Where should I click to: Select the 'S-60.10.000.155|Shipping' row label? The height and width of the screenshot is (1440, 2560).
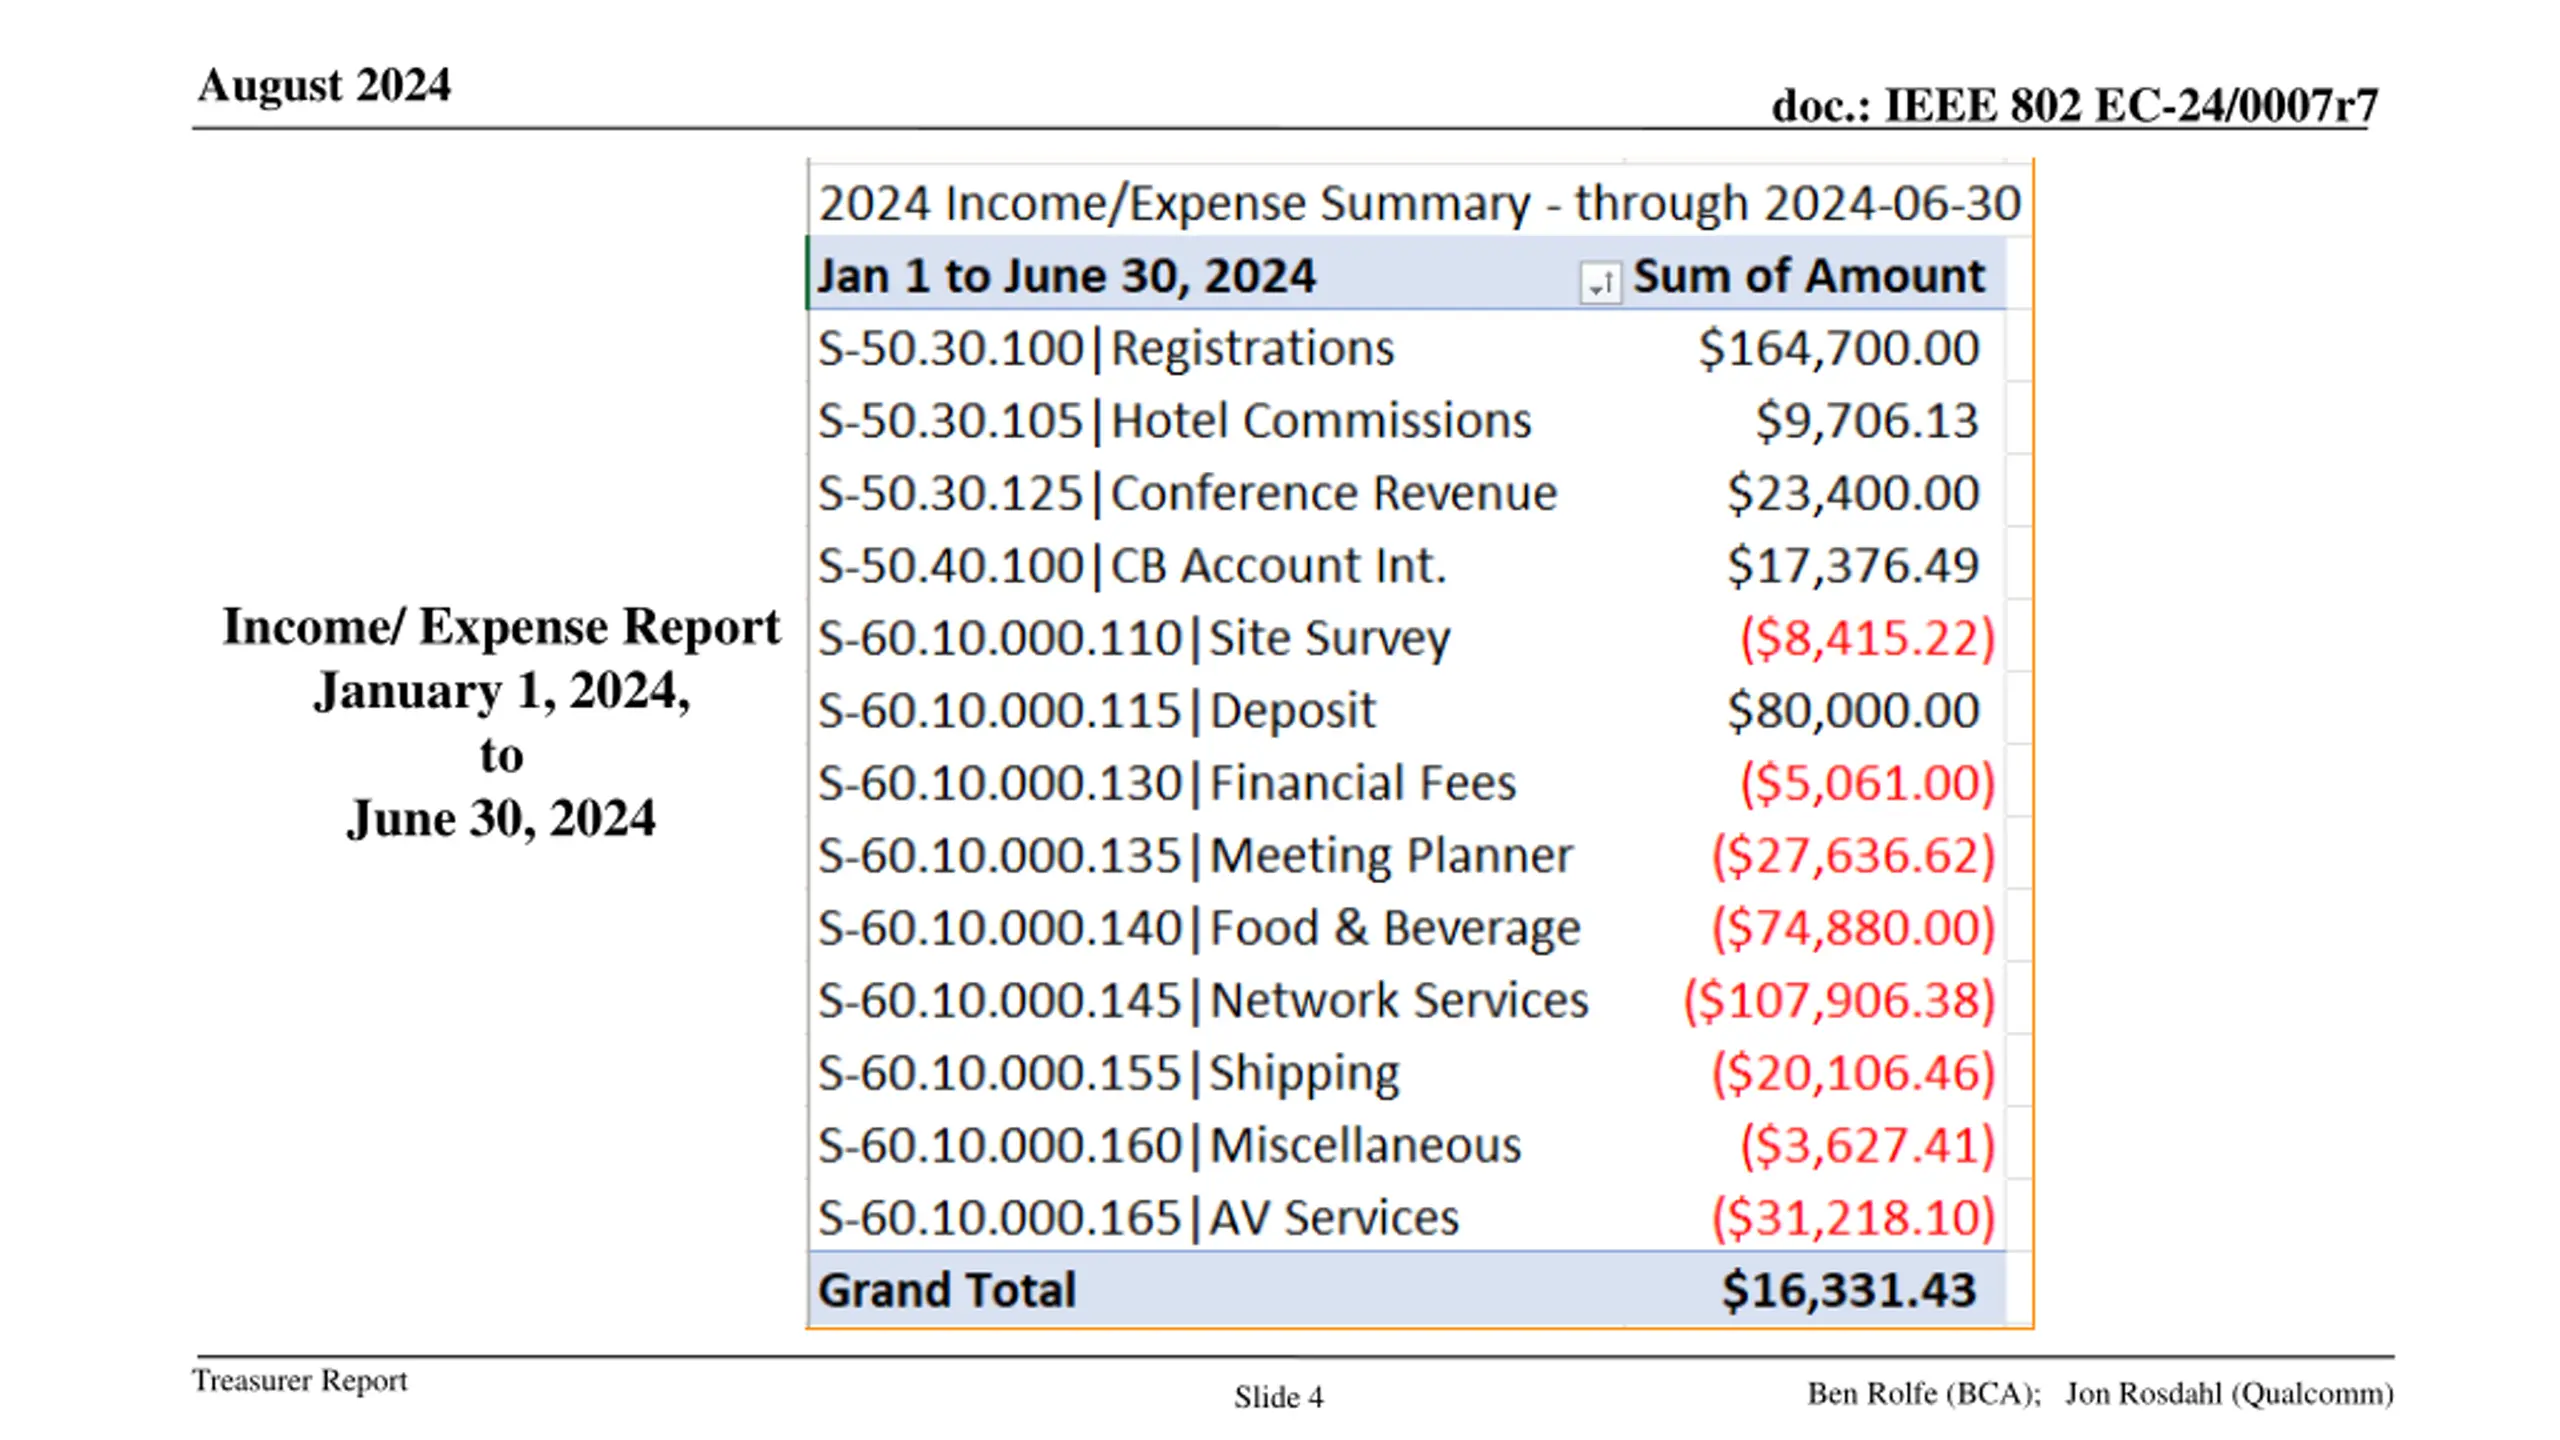tap(1109, 1073)
